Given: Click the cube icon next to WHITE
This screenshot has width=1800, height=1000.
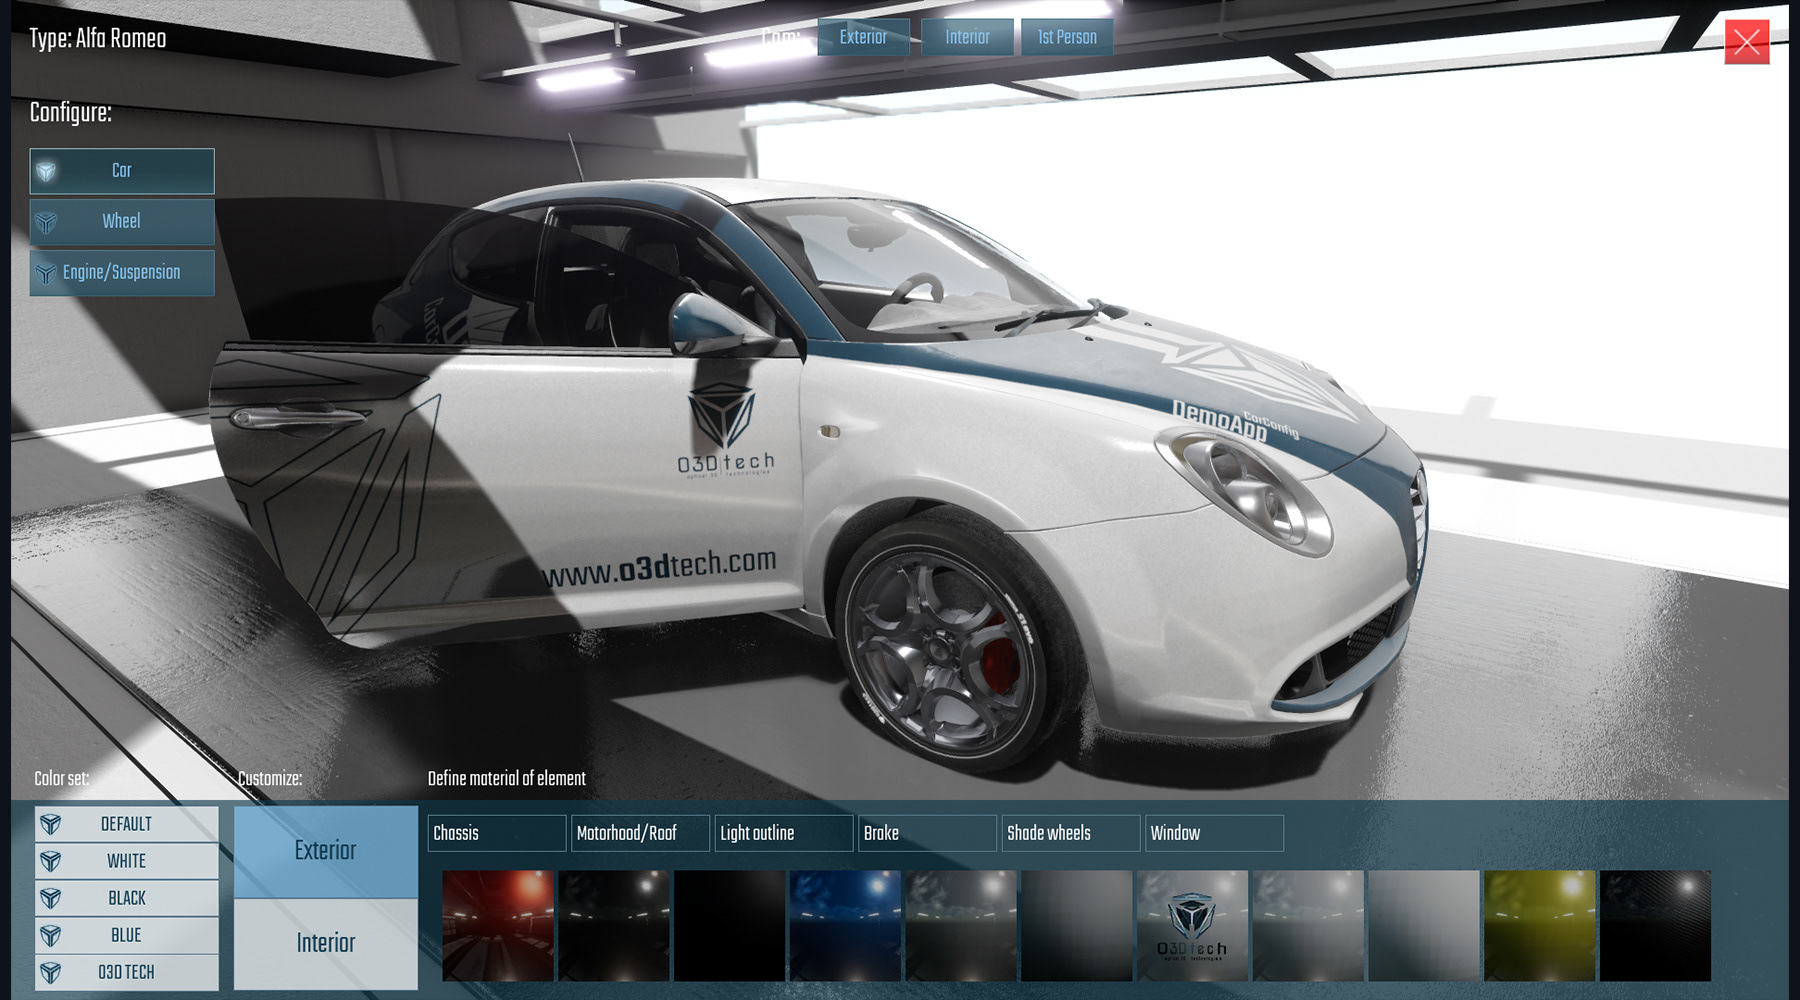Looking at the screenshot, I should click(51, 861).
